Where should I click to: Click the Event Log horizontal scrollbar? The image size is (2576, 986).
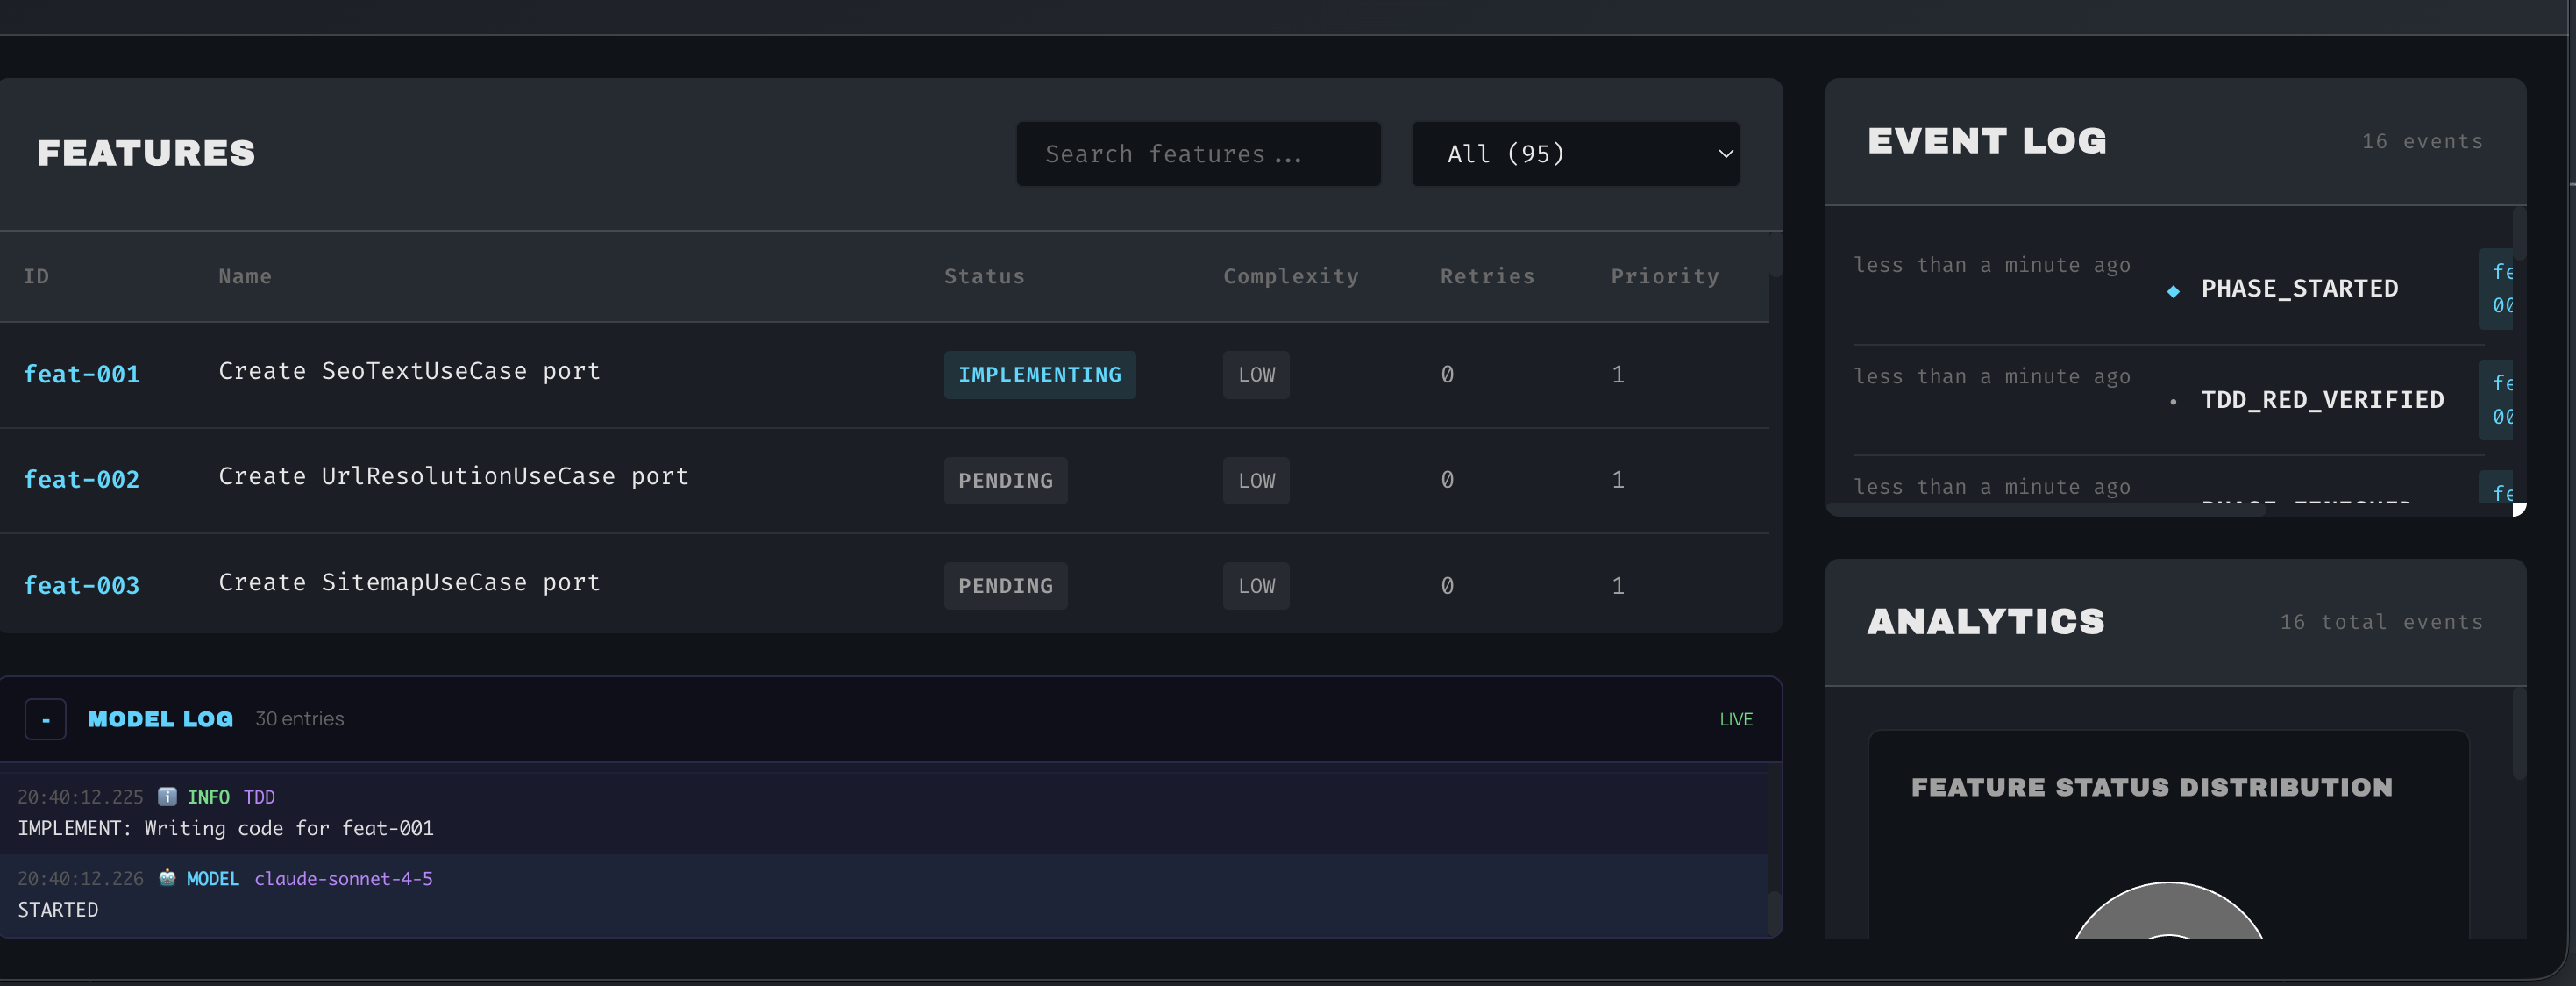2045,509
